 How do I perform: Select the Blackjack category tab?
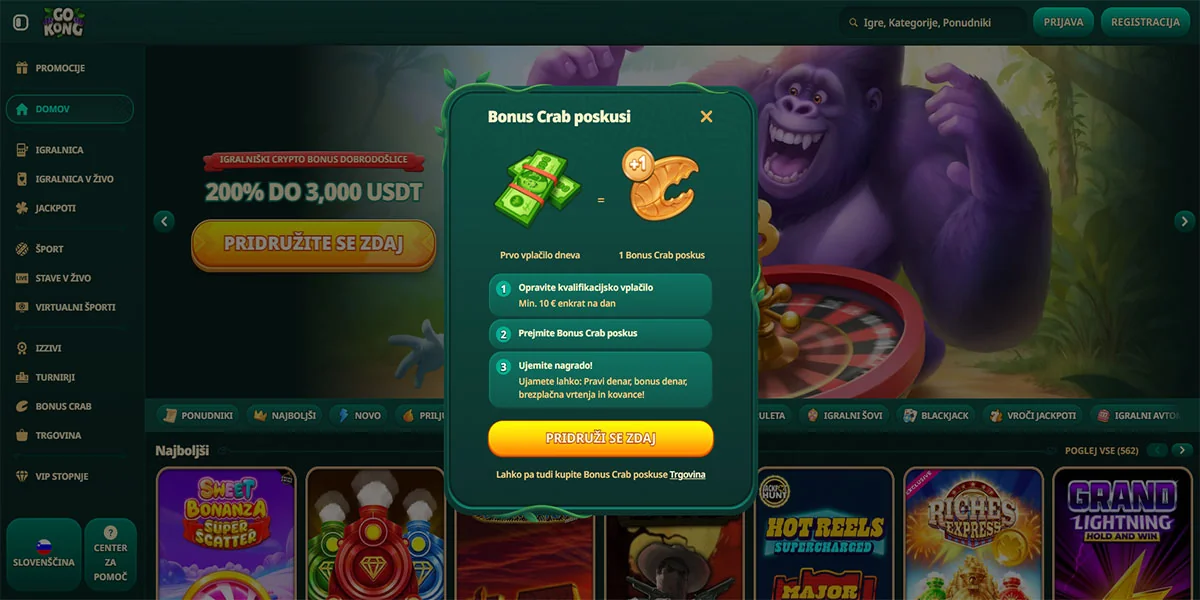936,415
